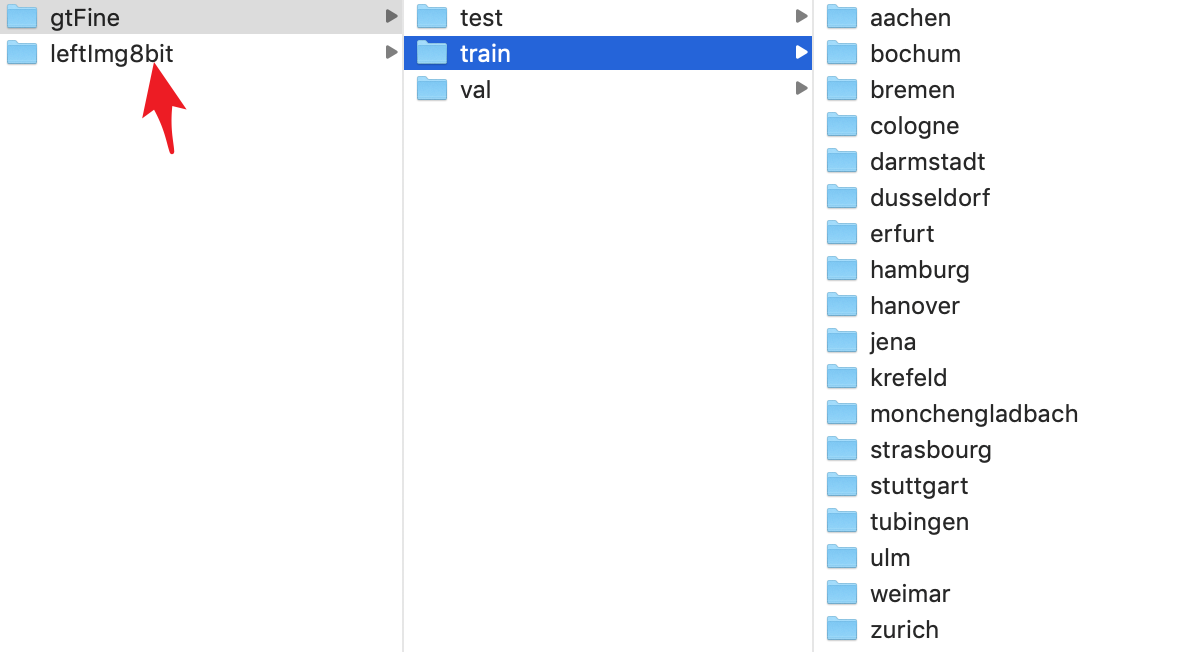Expand the leftImg8bit folder arrow
Image resolution: width=1184 pixels, height=652 pixels.
click(391, 52)
